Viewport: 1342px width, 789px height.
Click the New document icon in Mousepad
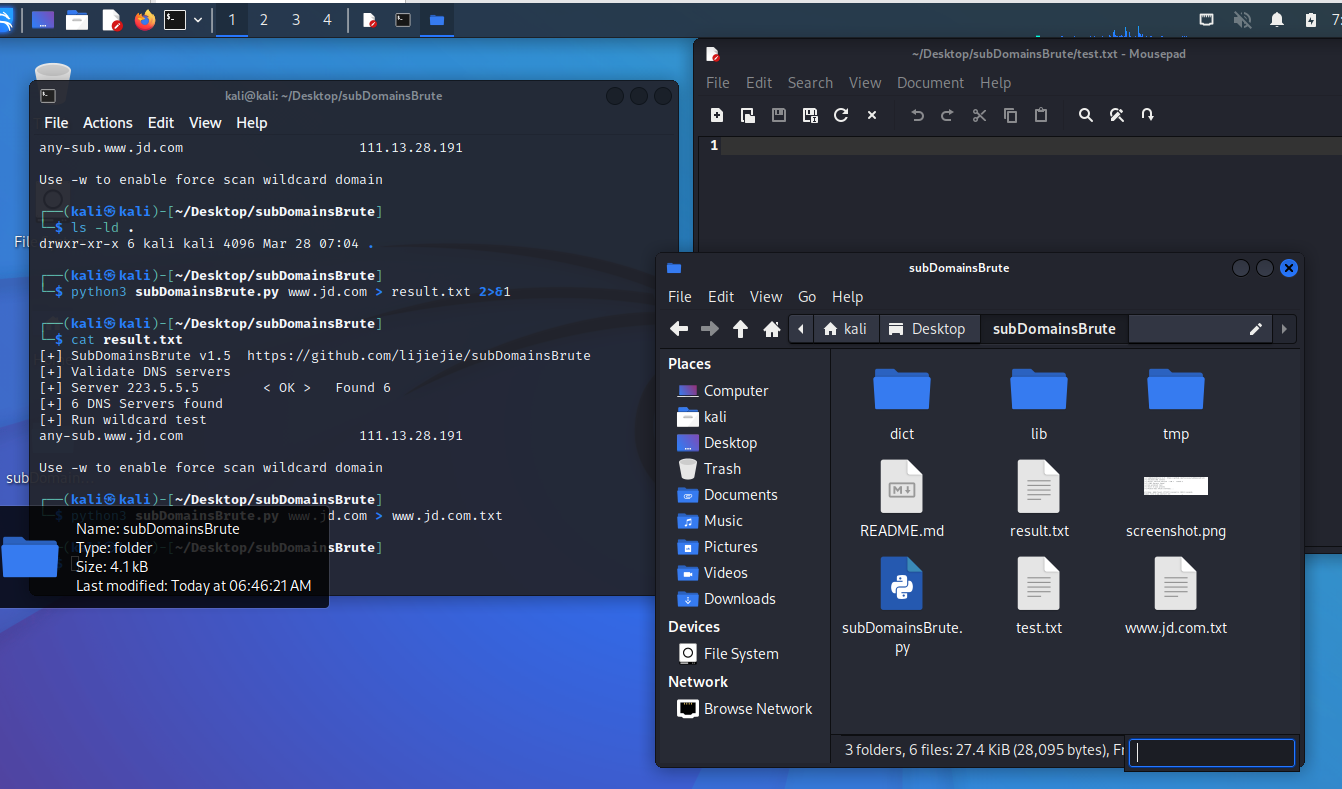click(x=717, y=115)
